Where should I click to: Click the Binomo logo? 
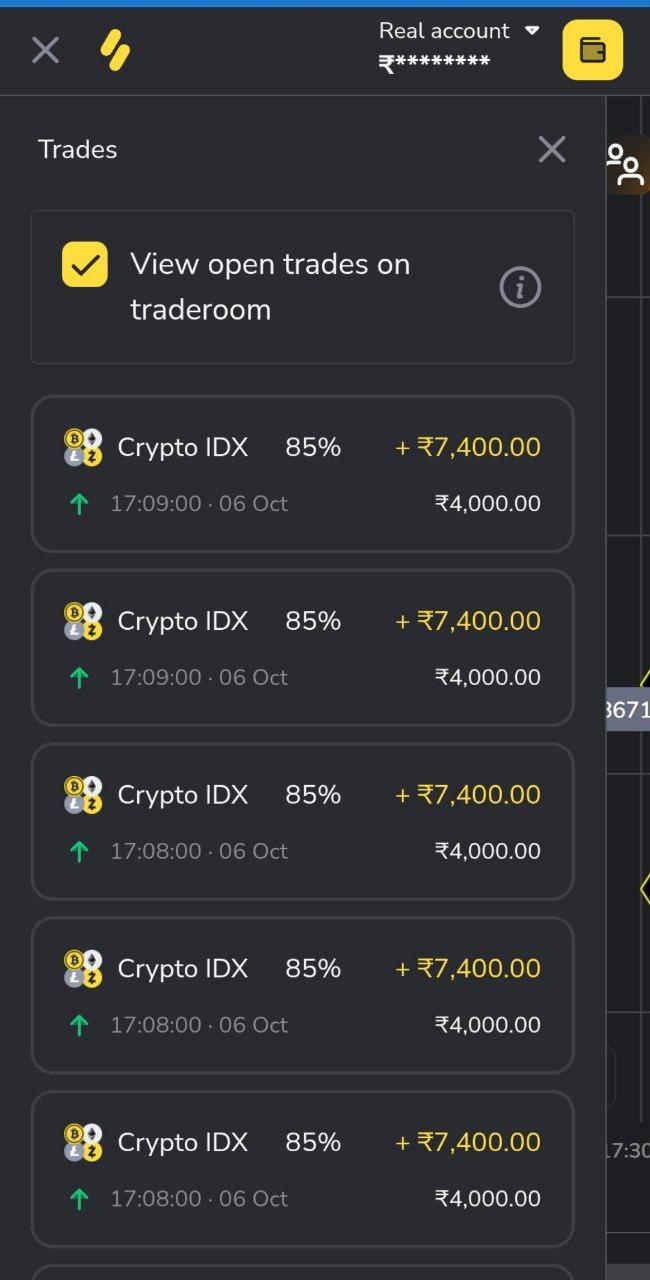point(113,50)
